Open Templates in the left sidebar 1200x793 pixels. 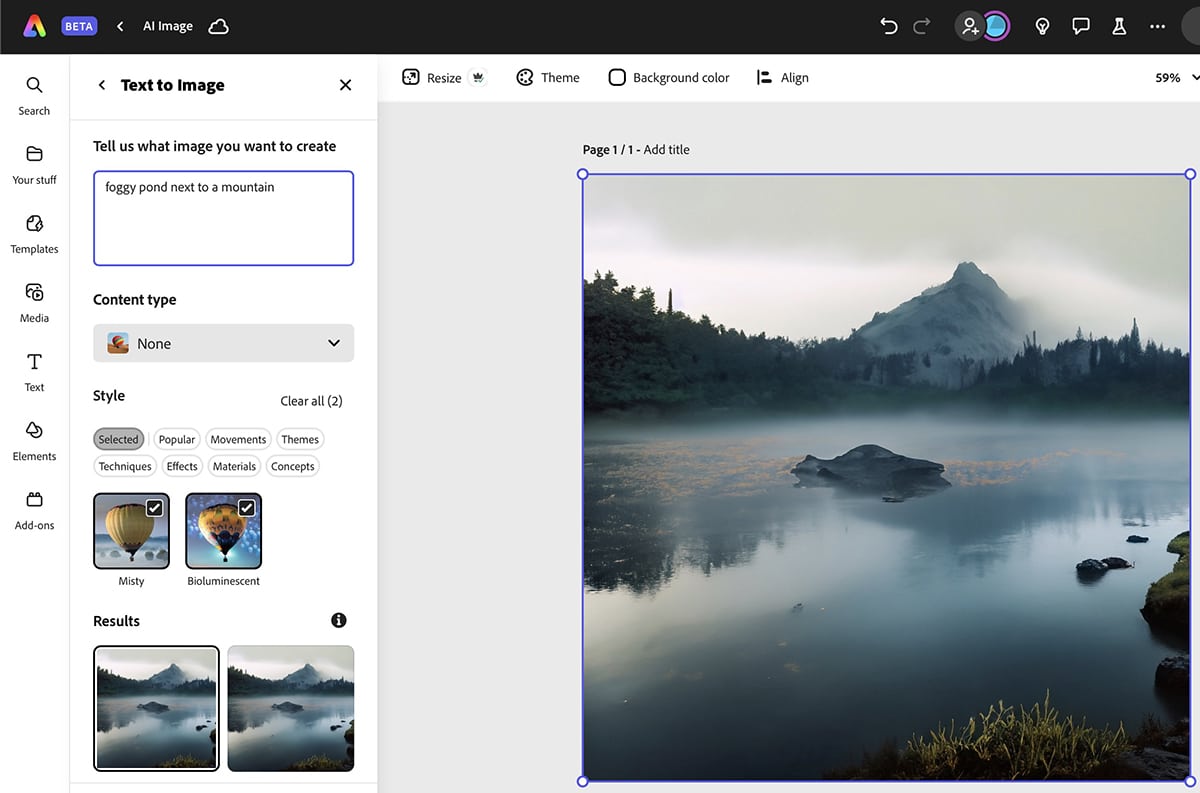coord(34,233)
